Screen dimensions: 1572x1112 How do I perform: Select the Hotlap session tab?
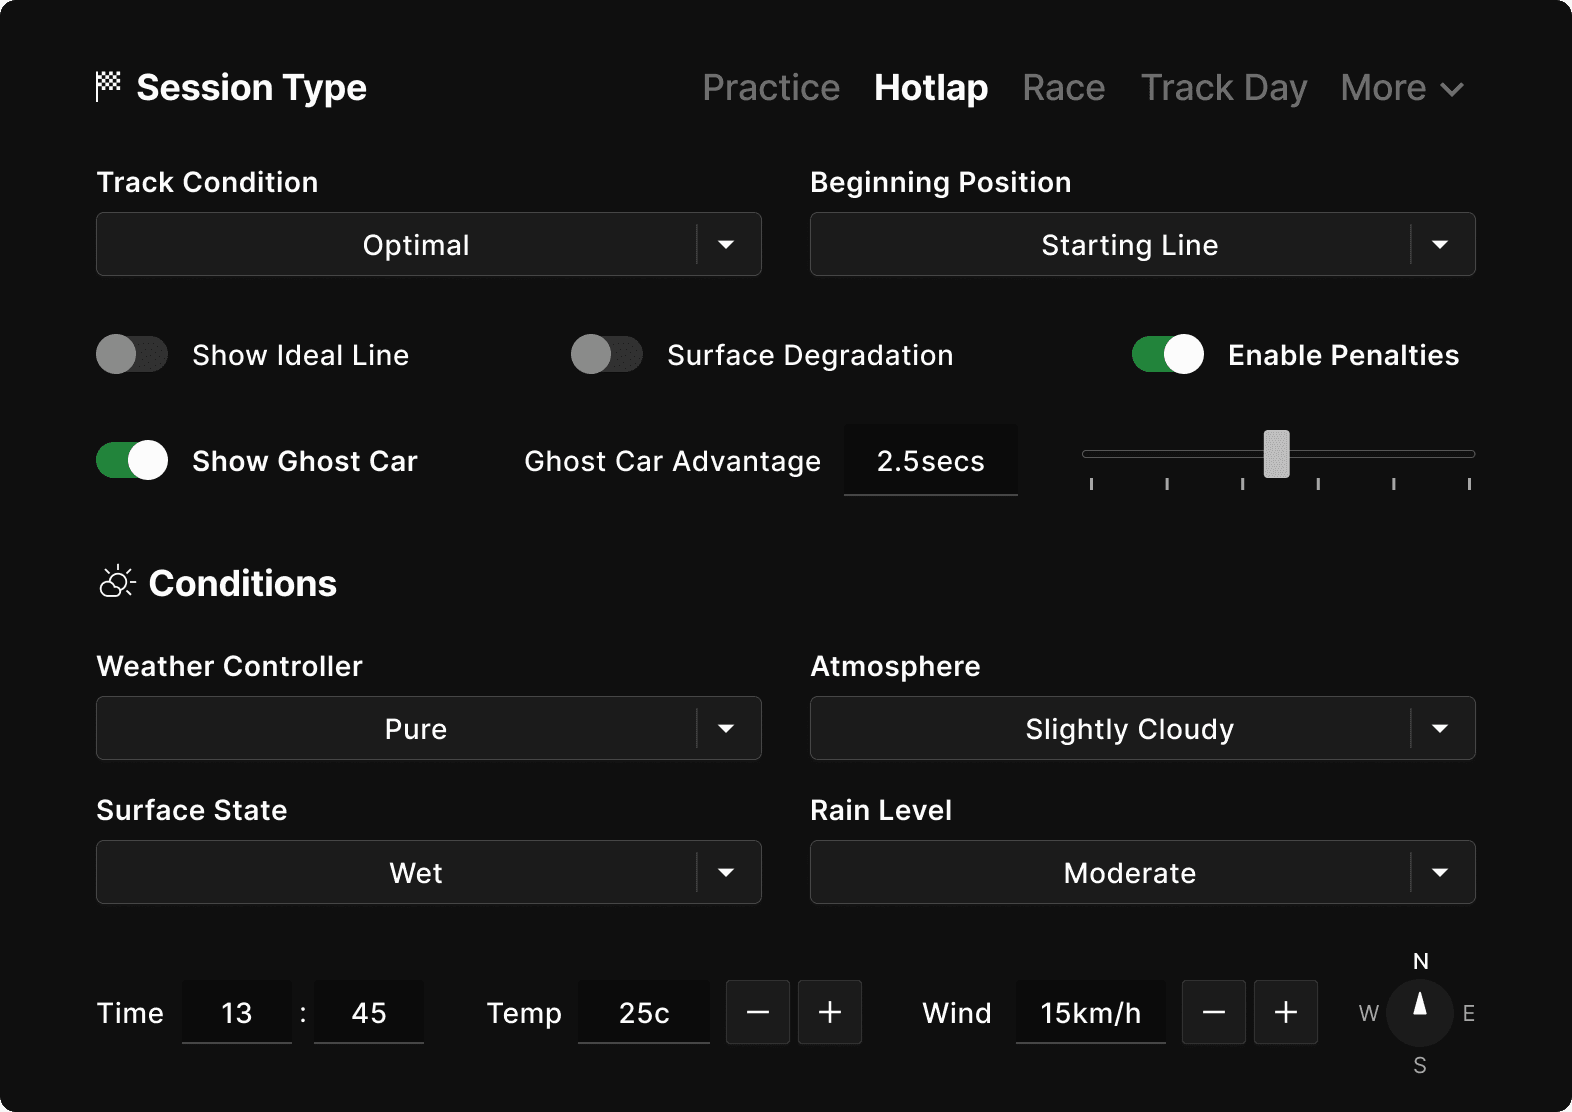[x=931, y=88]
